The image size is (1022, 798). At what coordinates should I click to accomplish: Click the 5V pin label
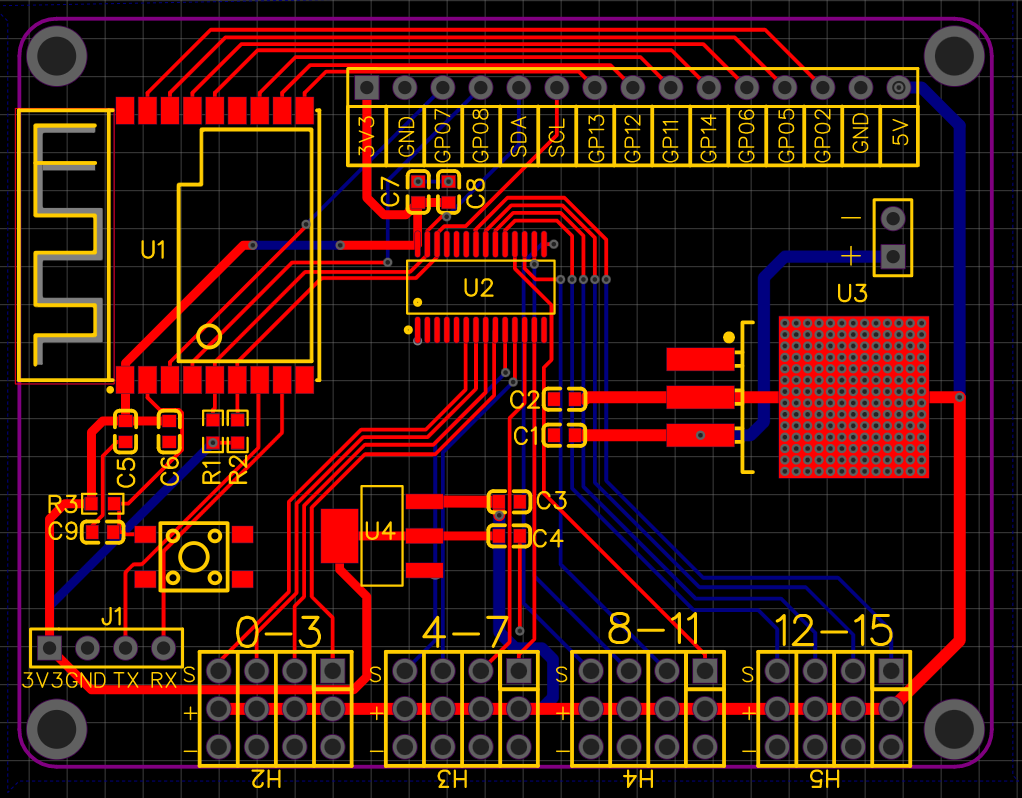(899, 132)
